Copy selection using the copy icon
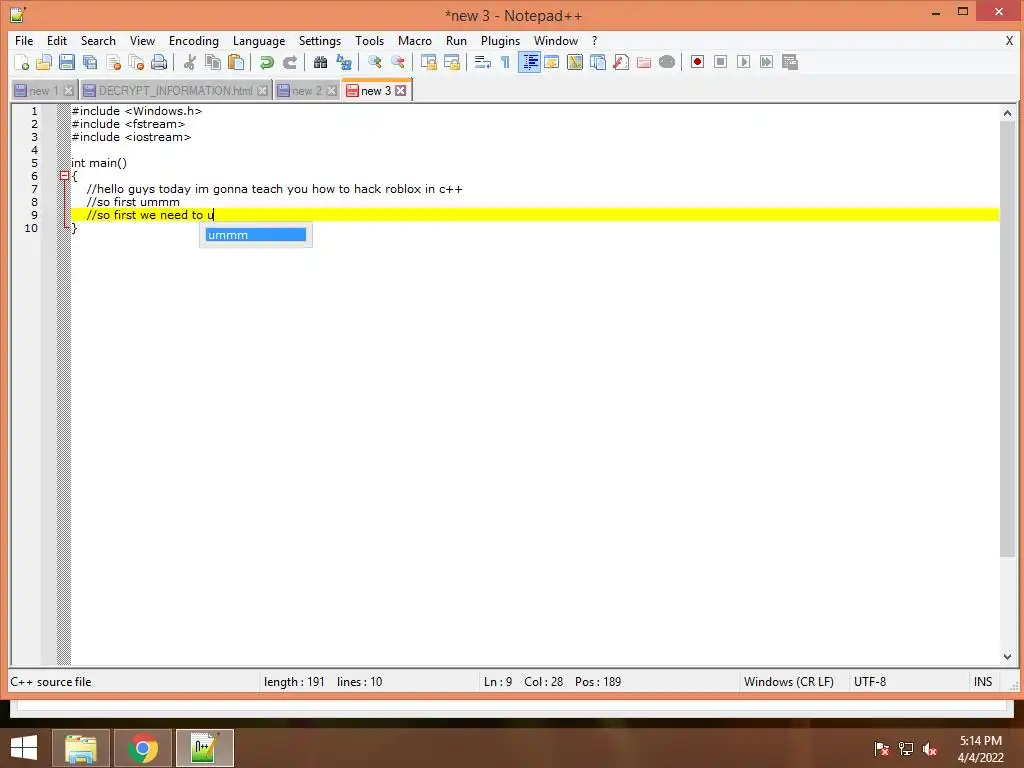This screenshot has width=1024, height=768. click(x=213, y=63)
